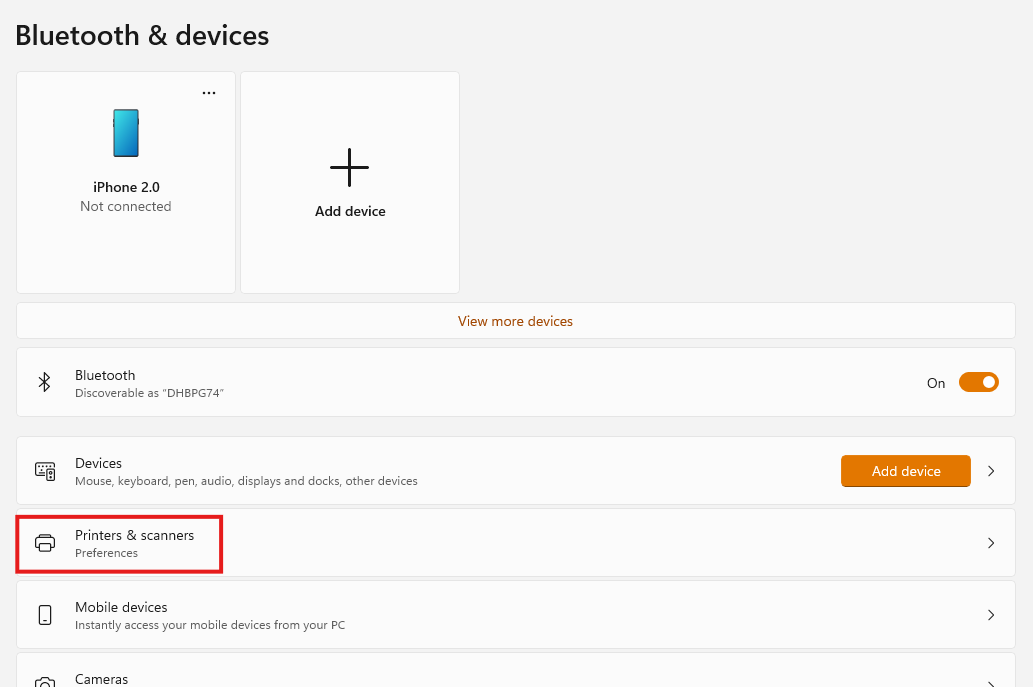Click the plus icon to add device

click(x=349, y=167)
